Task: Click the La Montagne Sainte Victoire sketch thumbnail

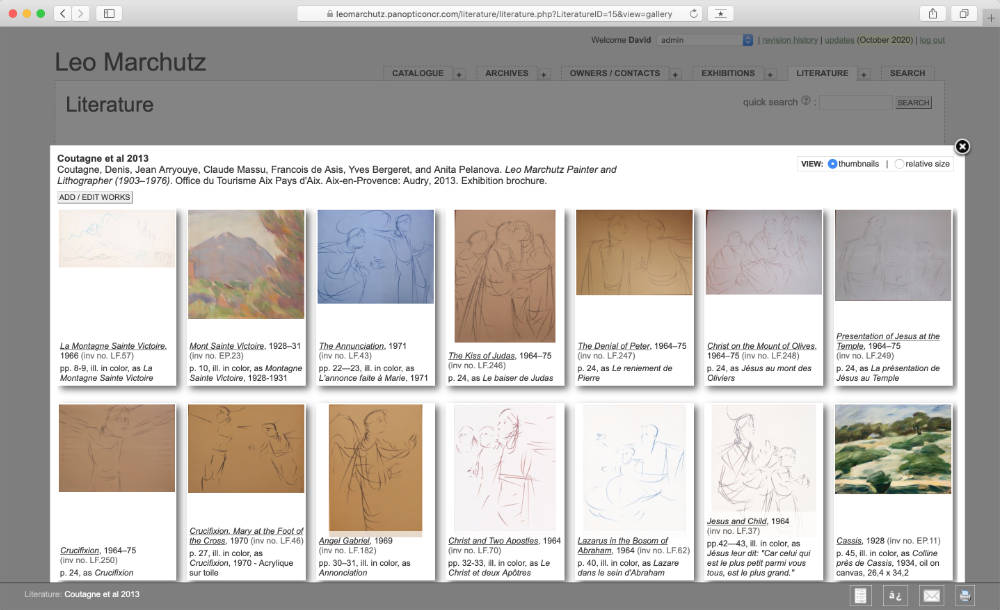Action: tap(117, 239)
